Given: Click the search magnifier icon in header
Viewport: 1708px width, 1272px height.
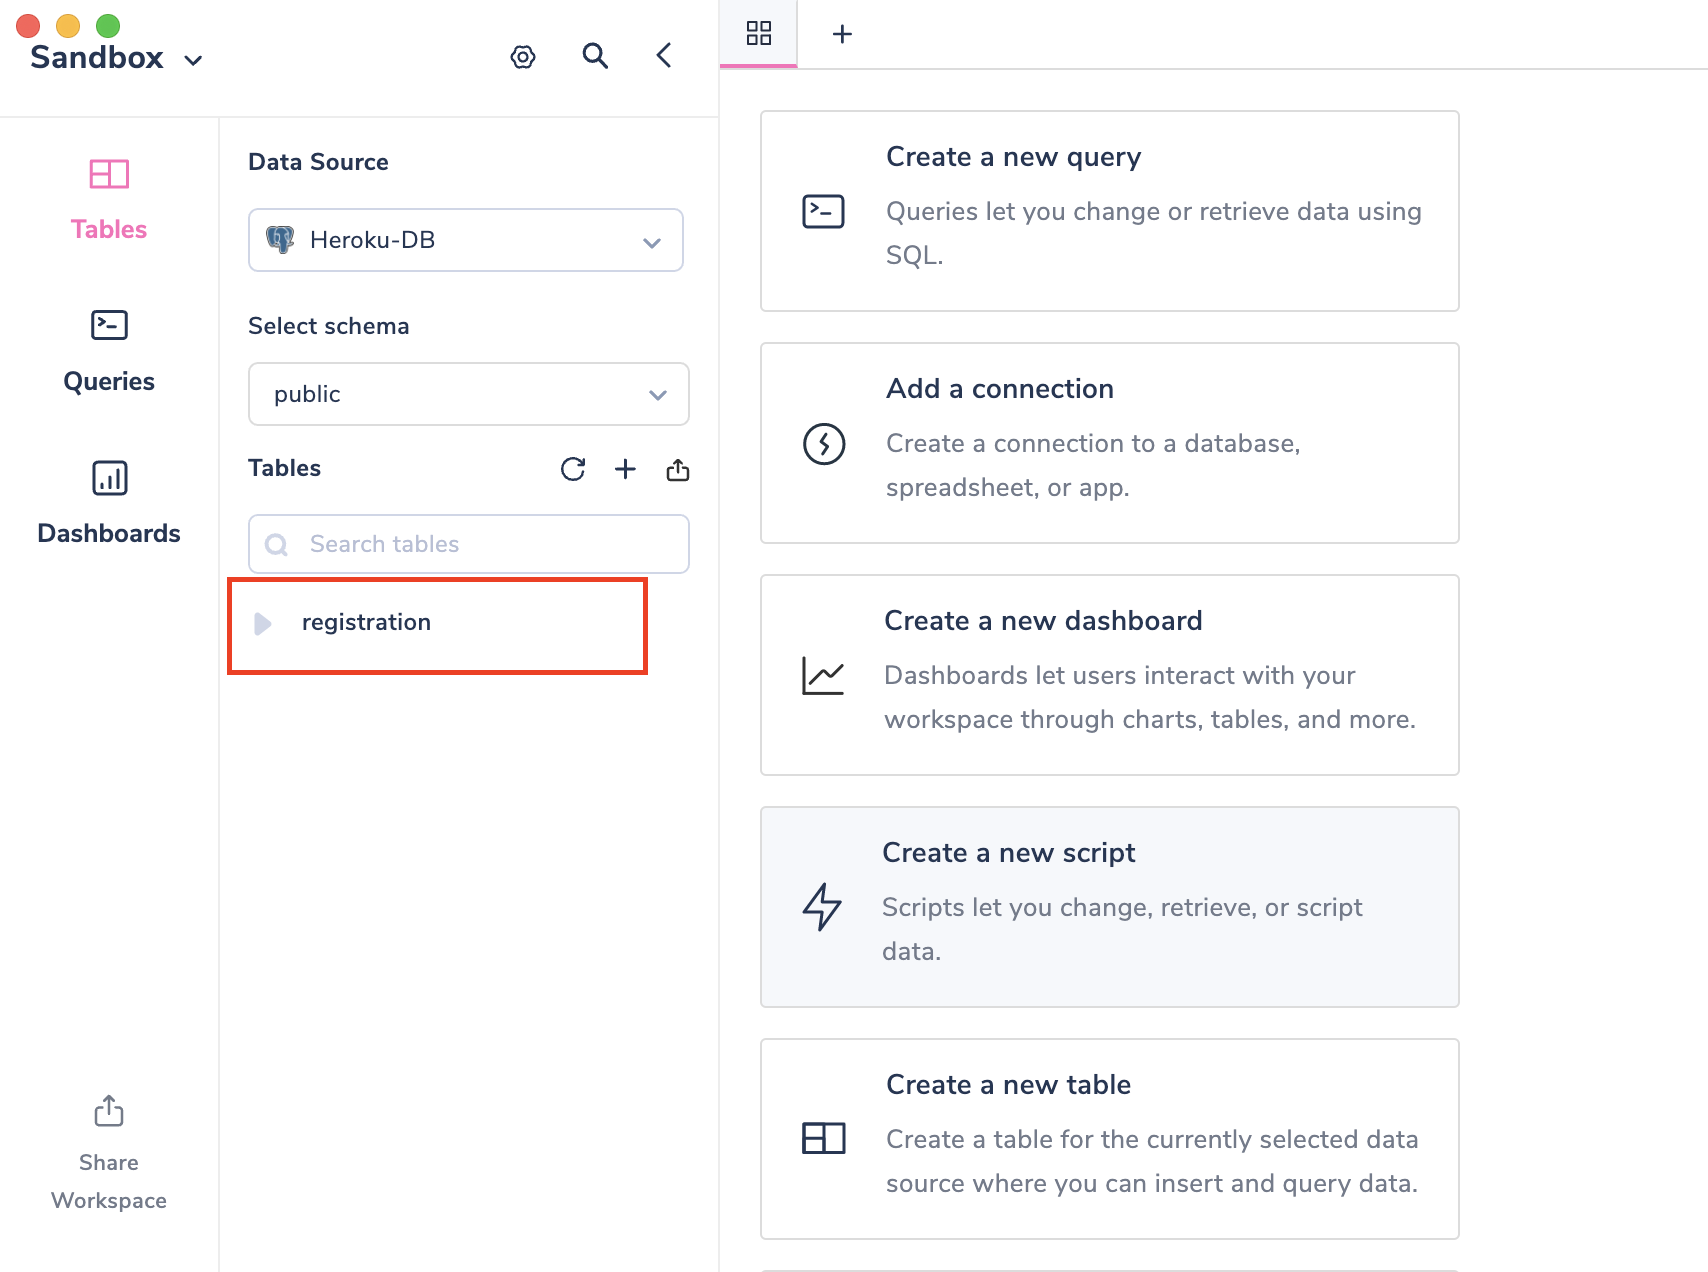Looking at the screenshot, I should (x=595, y=56).
